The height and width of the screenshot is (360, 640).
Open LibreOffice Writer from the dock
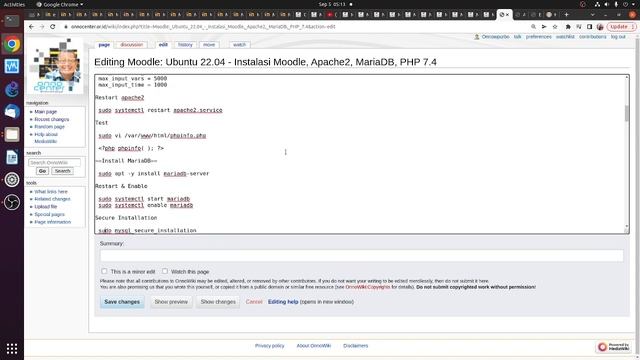pyautogui.click(x=12, y=157)
